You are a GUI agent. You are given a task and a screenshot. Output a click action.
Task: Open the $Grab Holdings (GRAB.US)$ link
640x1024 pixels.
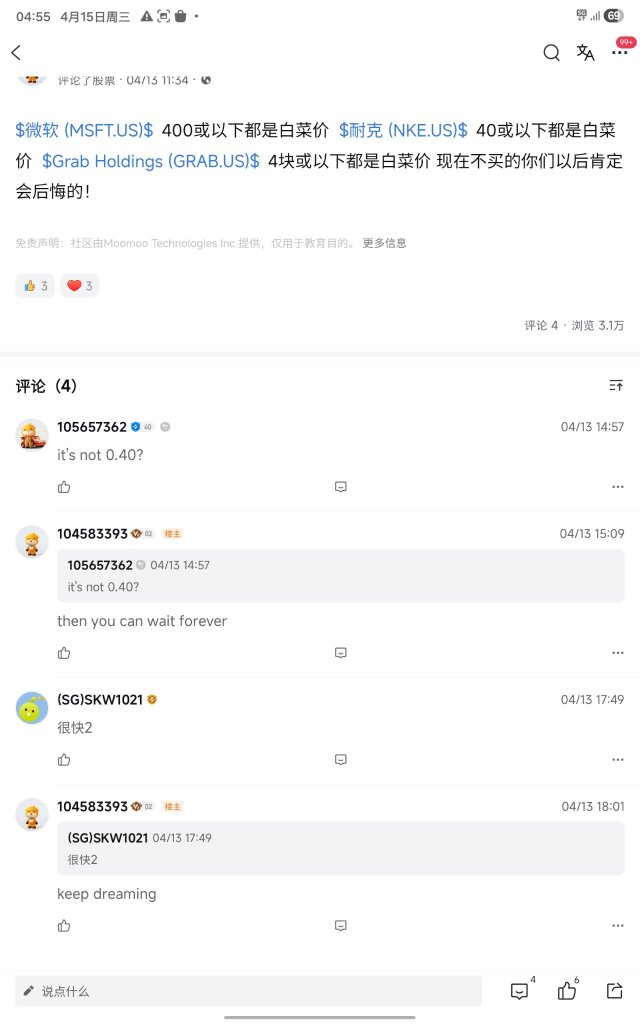pyautogui.click(x=151, y=161)
